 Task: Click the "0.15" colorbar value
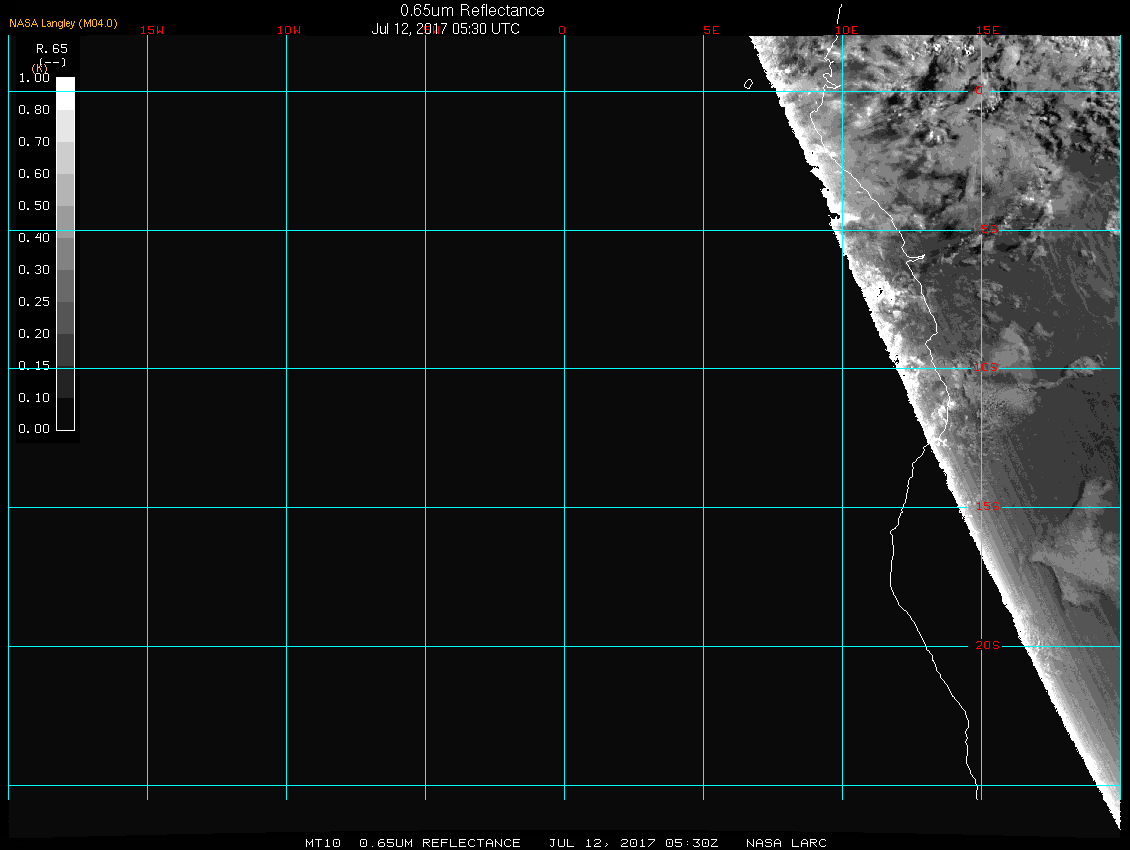(34, 366)
